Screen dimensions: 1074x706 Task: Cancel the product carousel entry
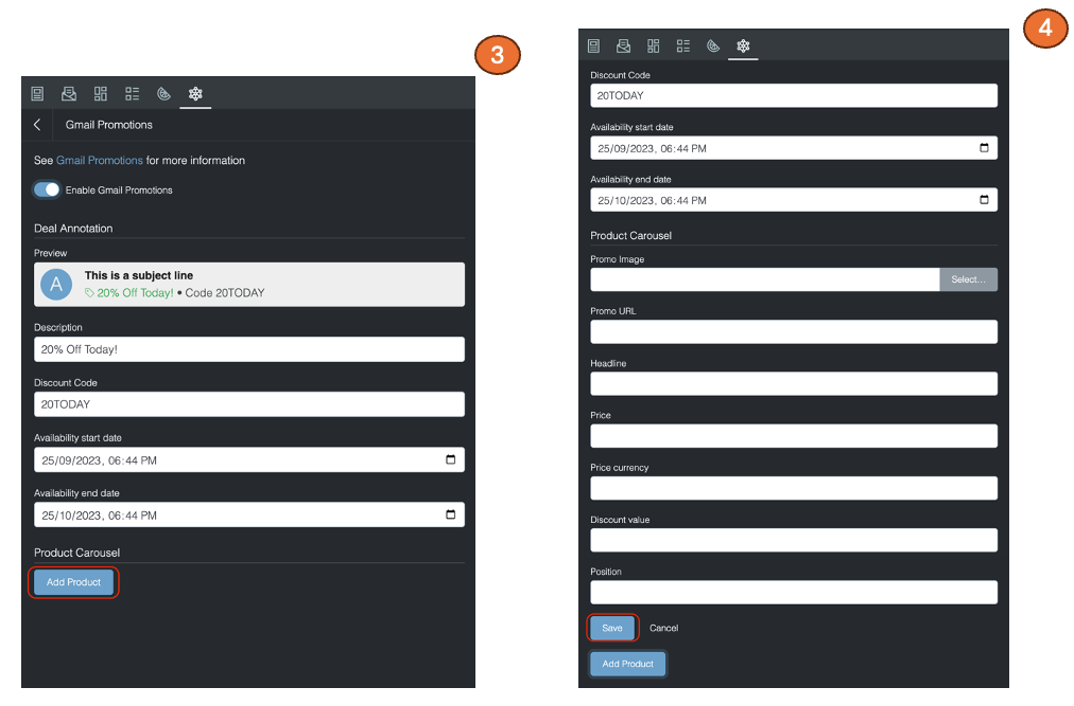click(664, 628)
